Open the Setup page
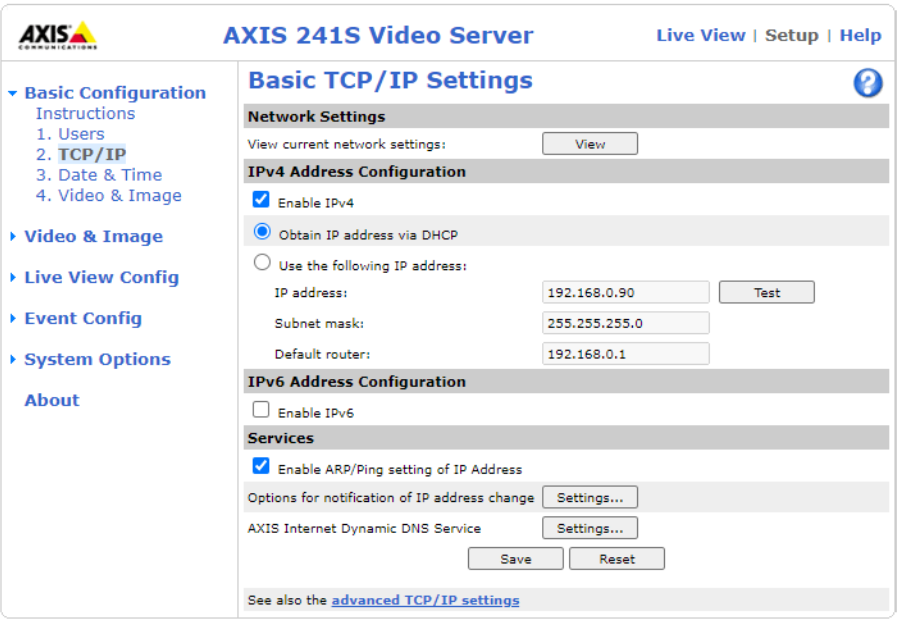 pos(792,34)
